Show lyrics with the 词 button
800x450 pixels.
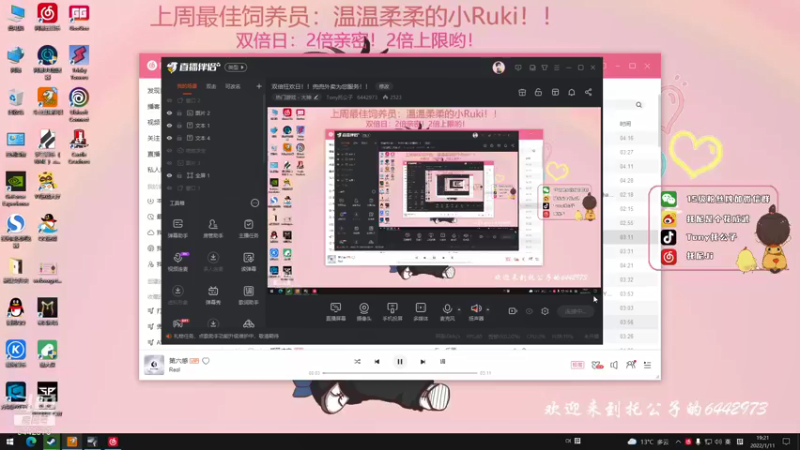coord(442,361)
